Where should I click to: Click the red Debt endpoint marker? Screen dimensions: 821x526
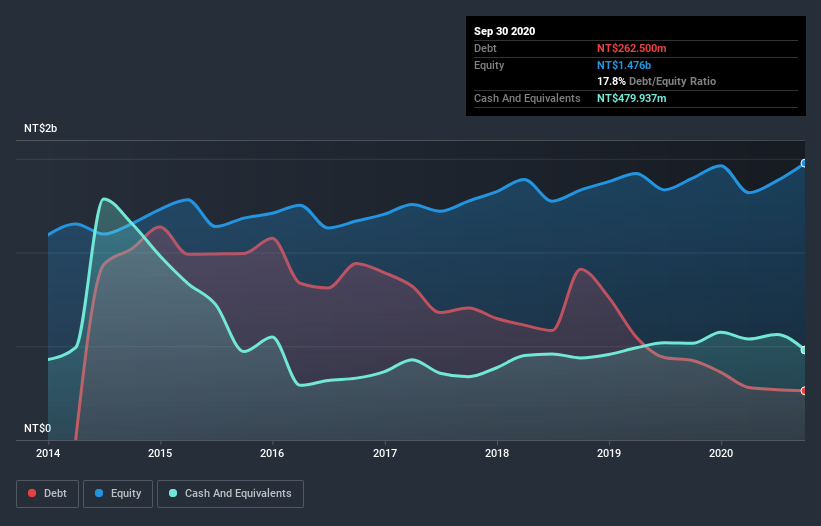tap(804, 390)
